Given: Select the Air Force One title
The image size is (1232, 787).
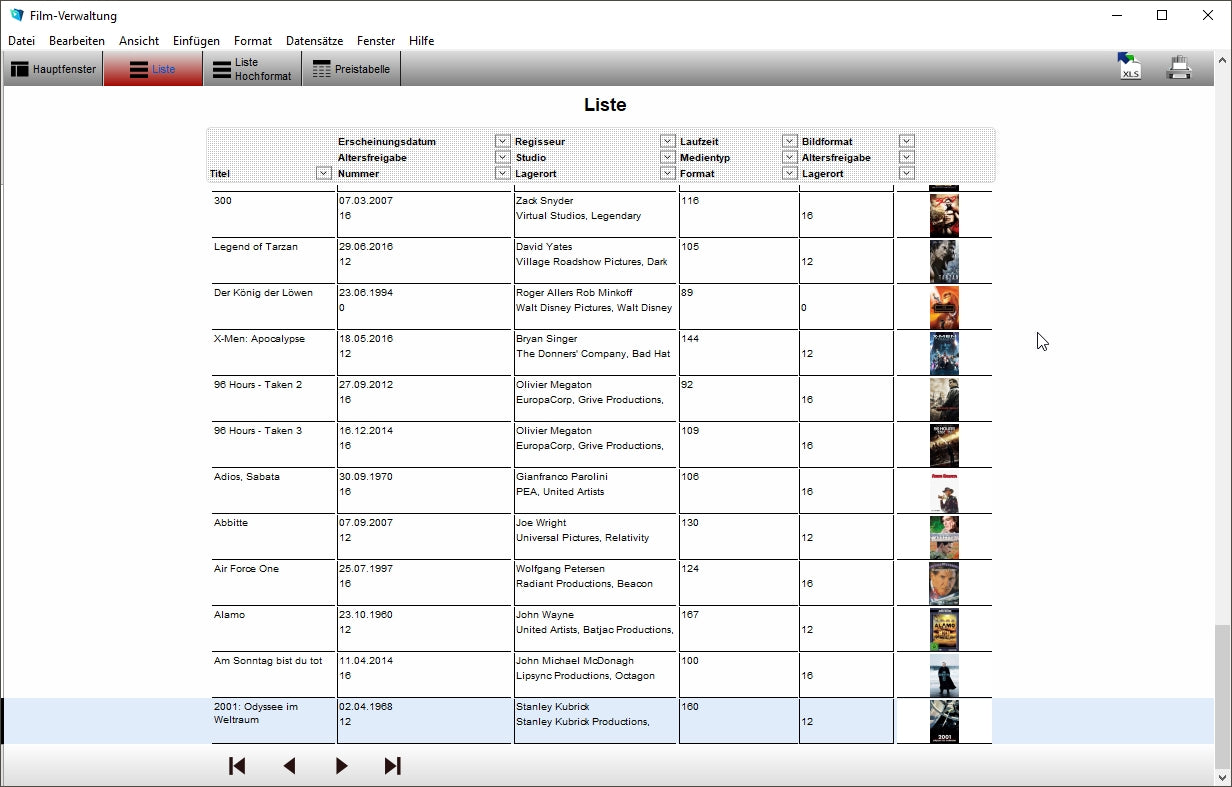Looking at the screenshot, I should coord(246,569).
